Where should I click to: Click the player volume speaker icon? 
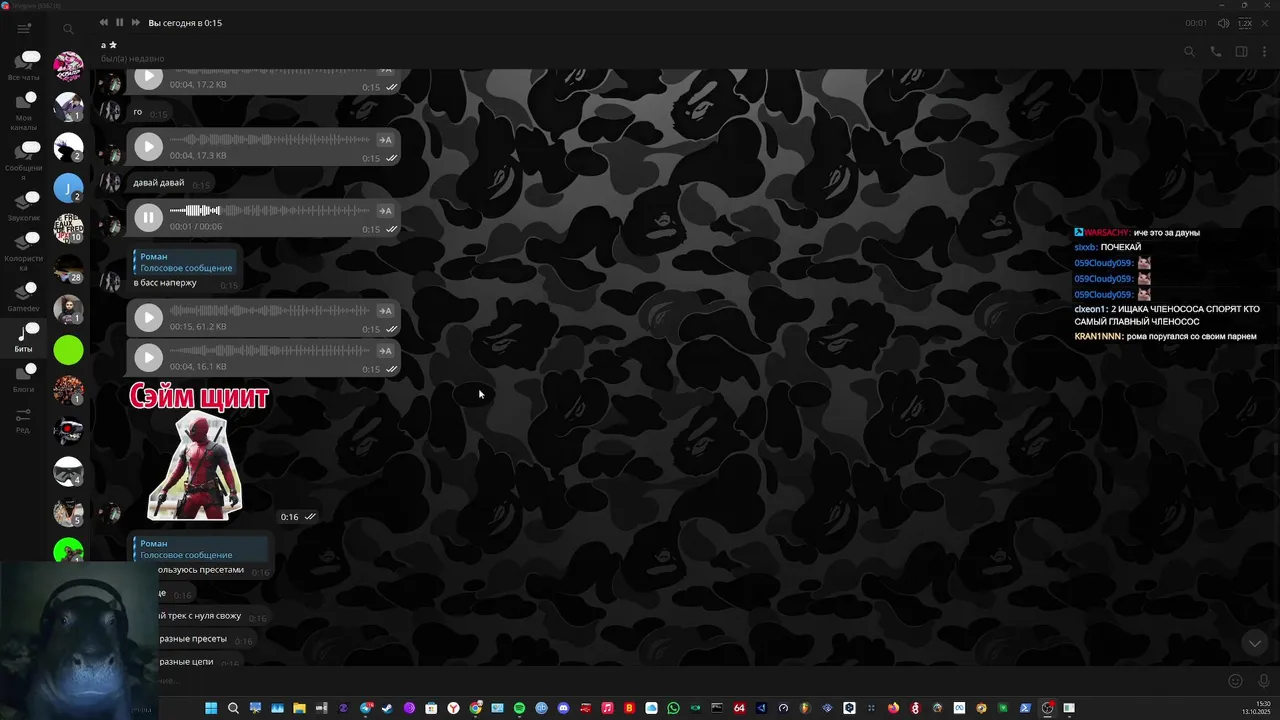pos(1223,23)
